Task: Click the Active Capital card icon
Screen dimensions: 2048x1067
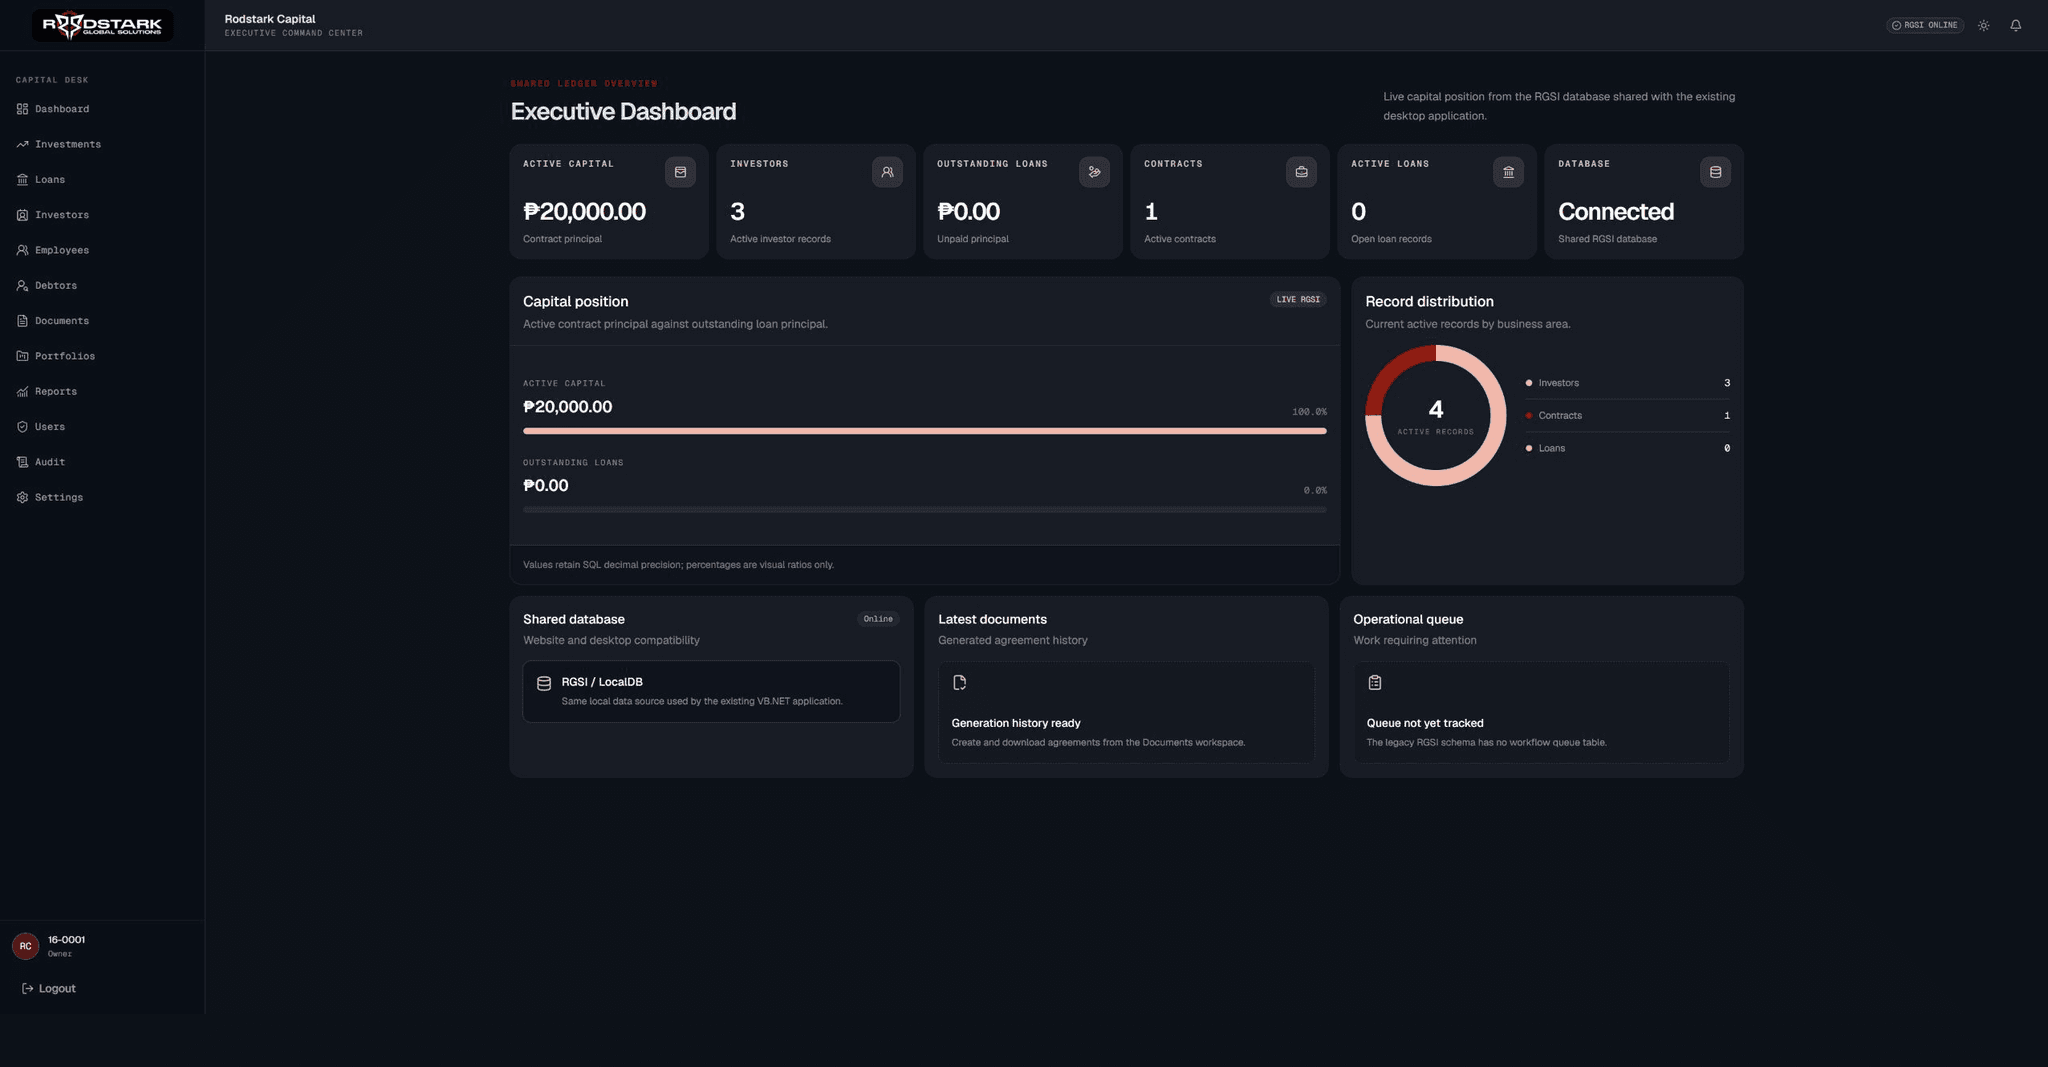Action: point(680,172)
